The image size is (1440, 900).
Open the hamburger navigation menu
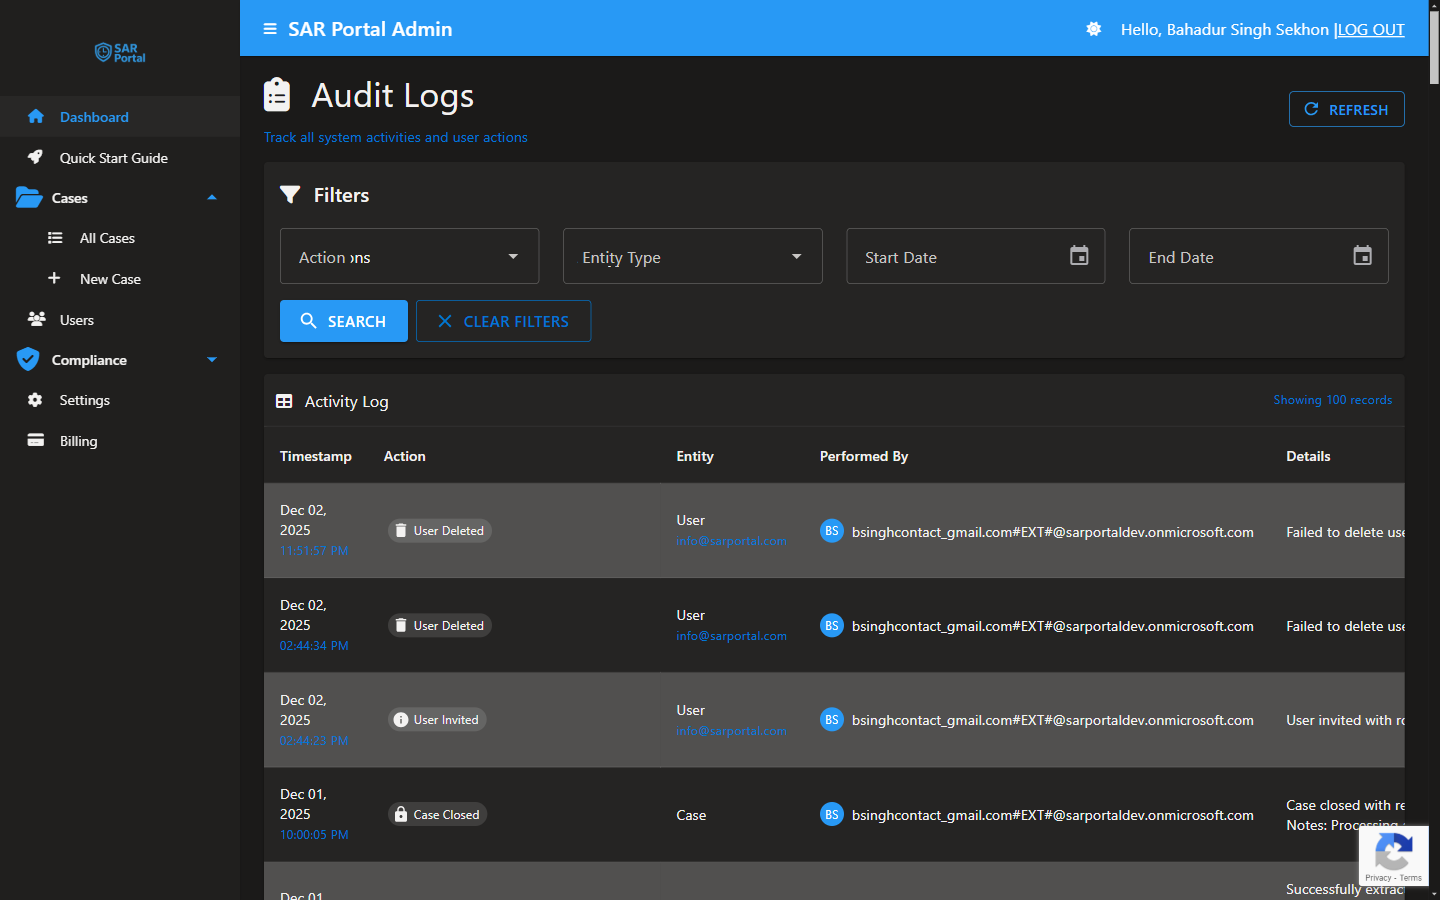tap(269, 29)
